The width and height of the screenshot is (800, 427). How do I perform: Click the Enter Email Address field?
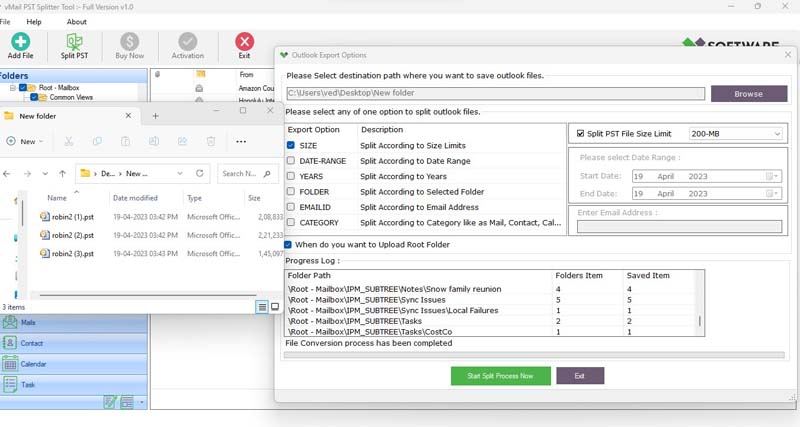[679, 227]
